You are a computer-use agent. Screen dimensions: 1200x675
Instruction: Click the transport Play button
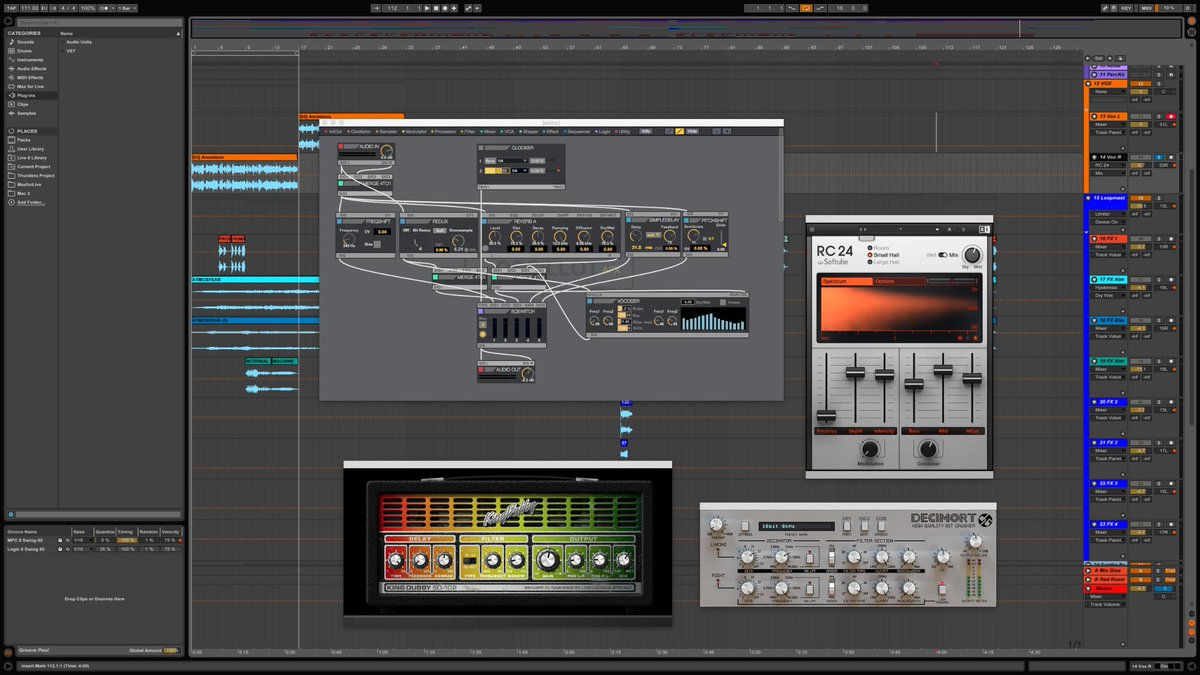pyautogui.click(x=427, y=8)
